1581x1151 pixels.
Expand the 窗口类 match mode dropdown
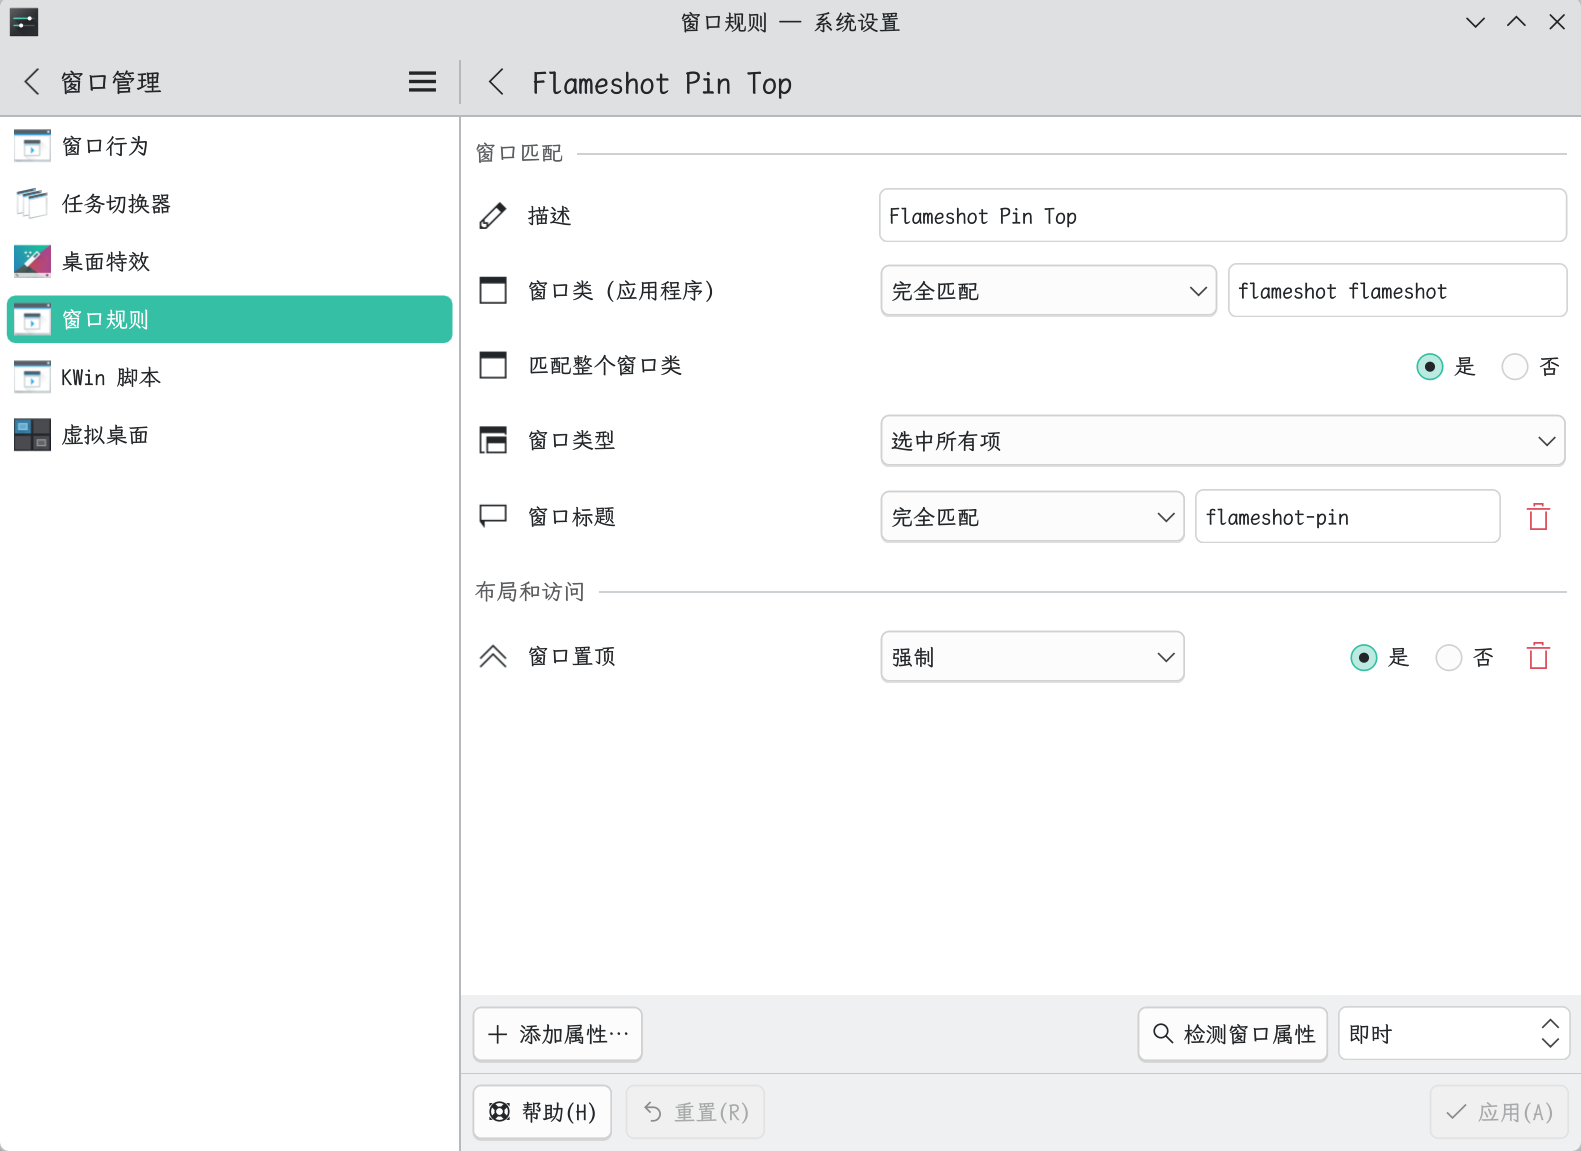click(1047, 291)
